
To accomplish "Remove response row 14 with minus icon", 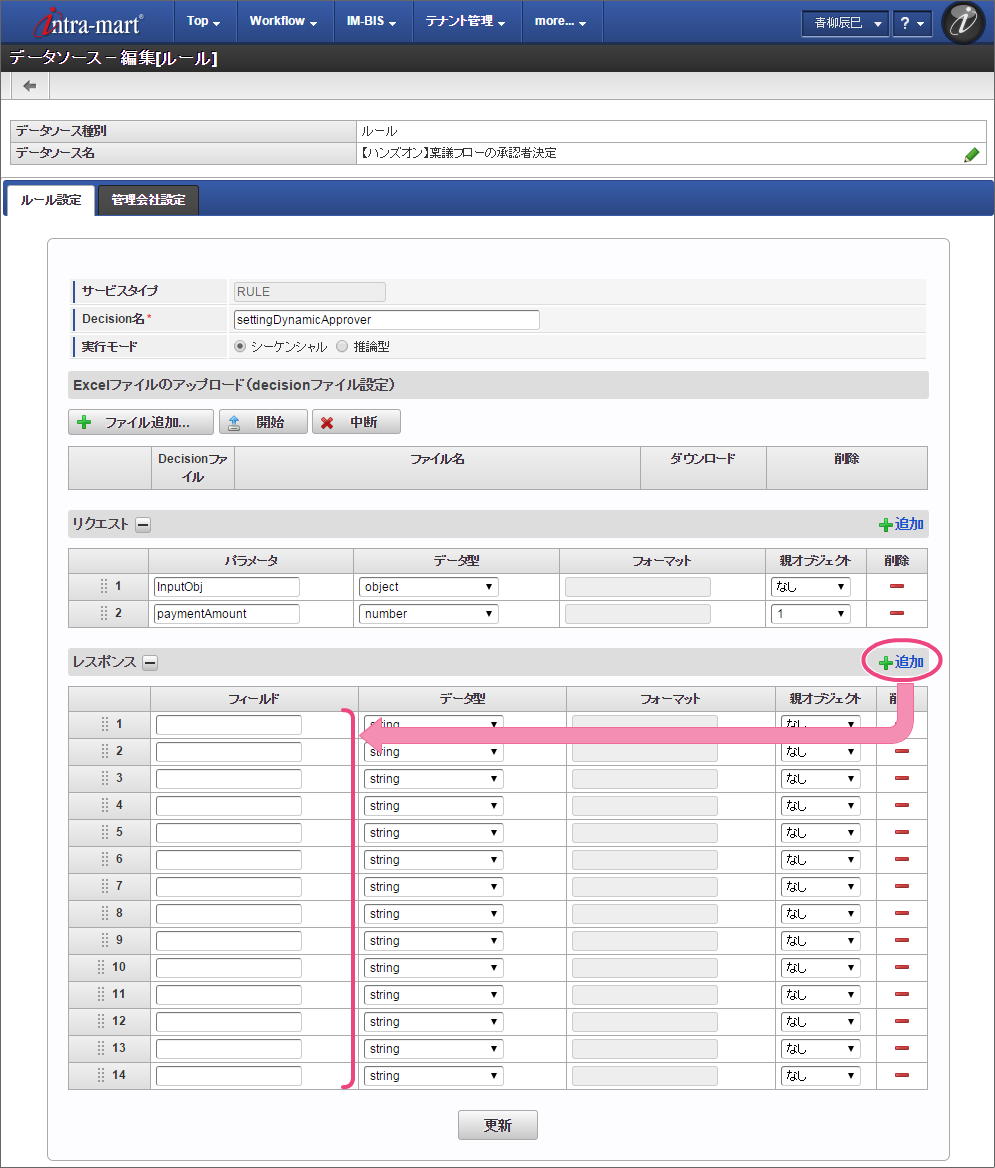I will (901, 1075).
